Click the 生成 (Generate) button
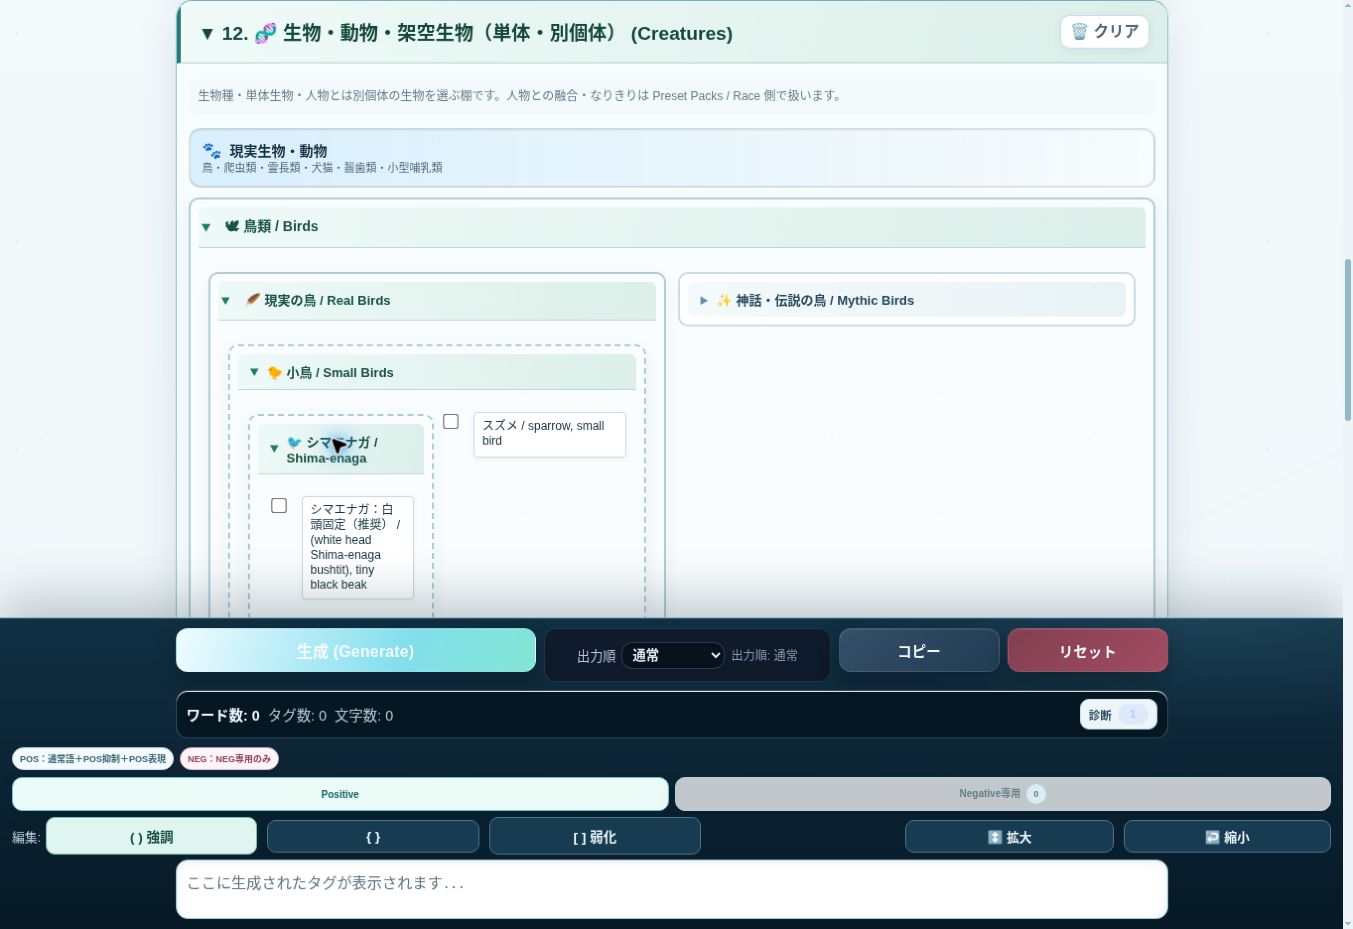 [x=356, y=650]
